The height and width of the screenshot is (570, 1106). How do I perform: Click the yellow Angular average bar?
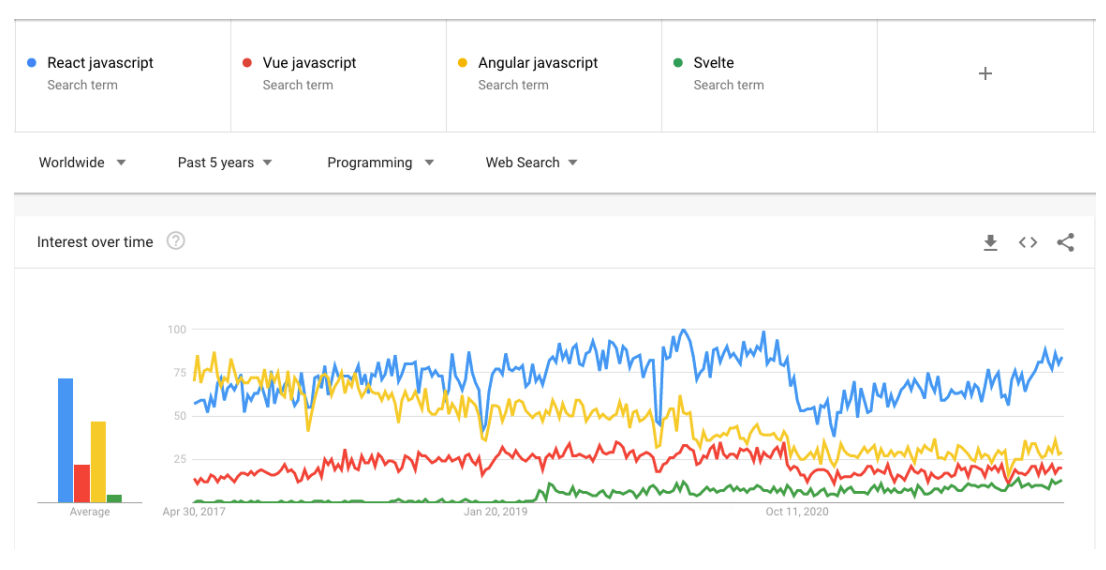98,461
